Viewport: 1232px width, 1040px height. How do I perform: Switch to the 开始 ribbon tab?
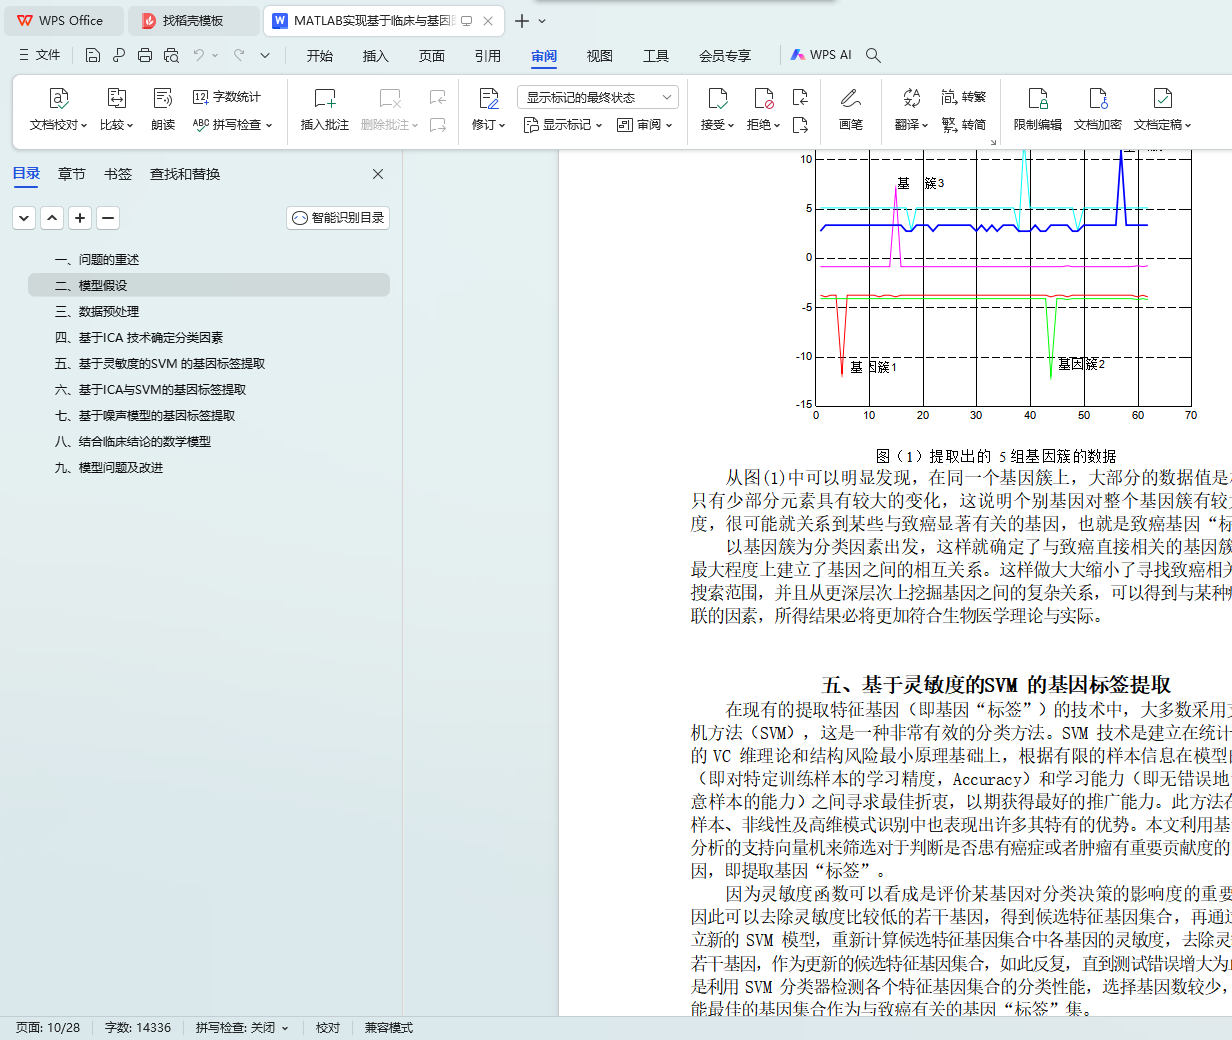pyautogui.click(x=320, y=56)
